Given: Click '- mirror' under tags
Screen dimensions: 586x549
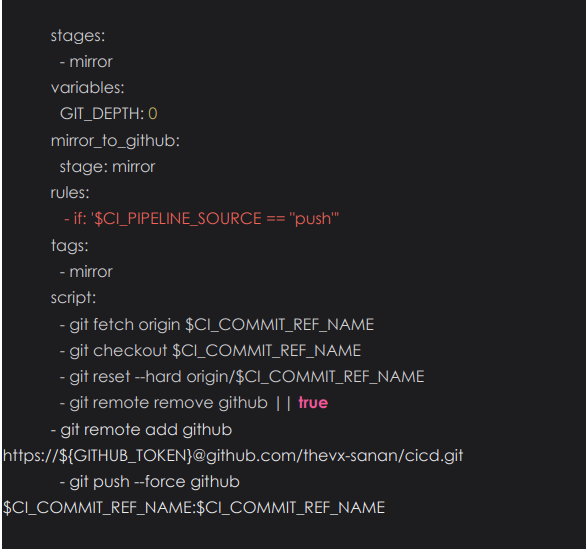Looking at the screenshot, I should (86, 272).
